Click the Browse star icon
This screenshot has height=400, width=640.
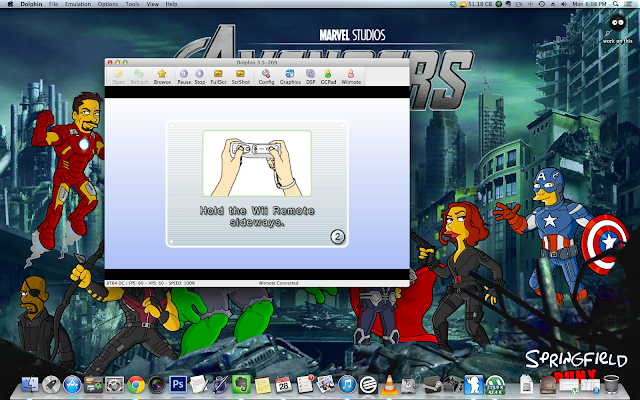162,76
